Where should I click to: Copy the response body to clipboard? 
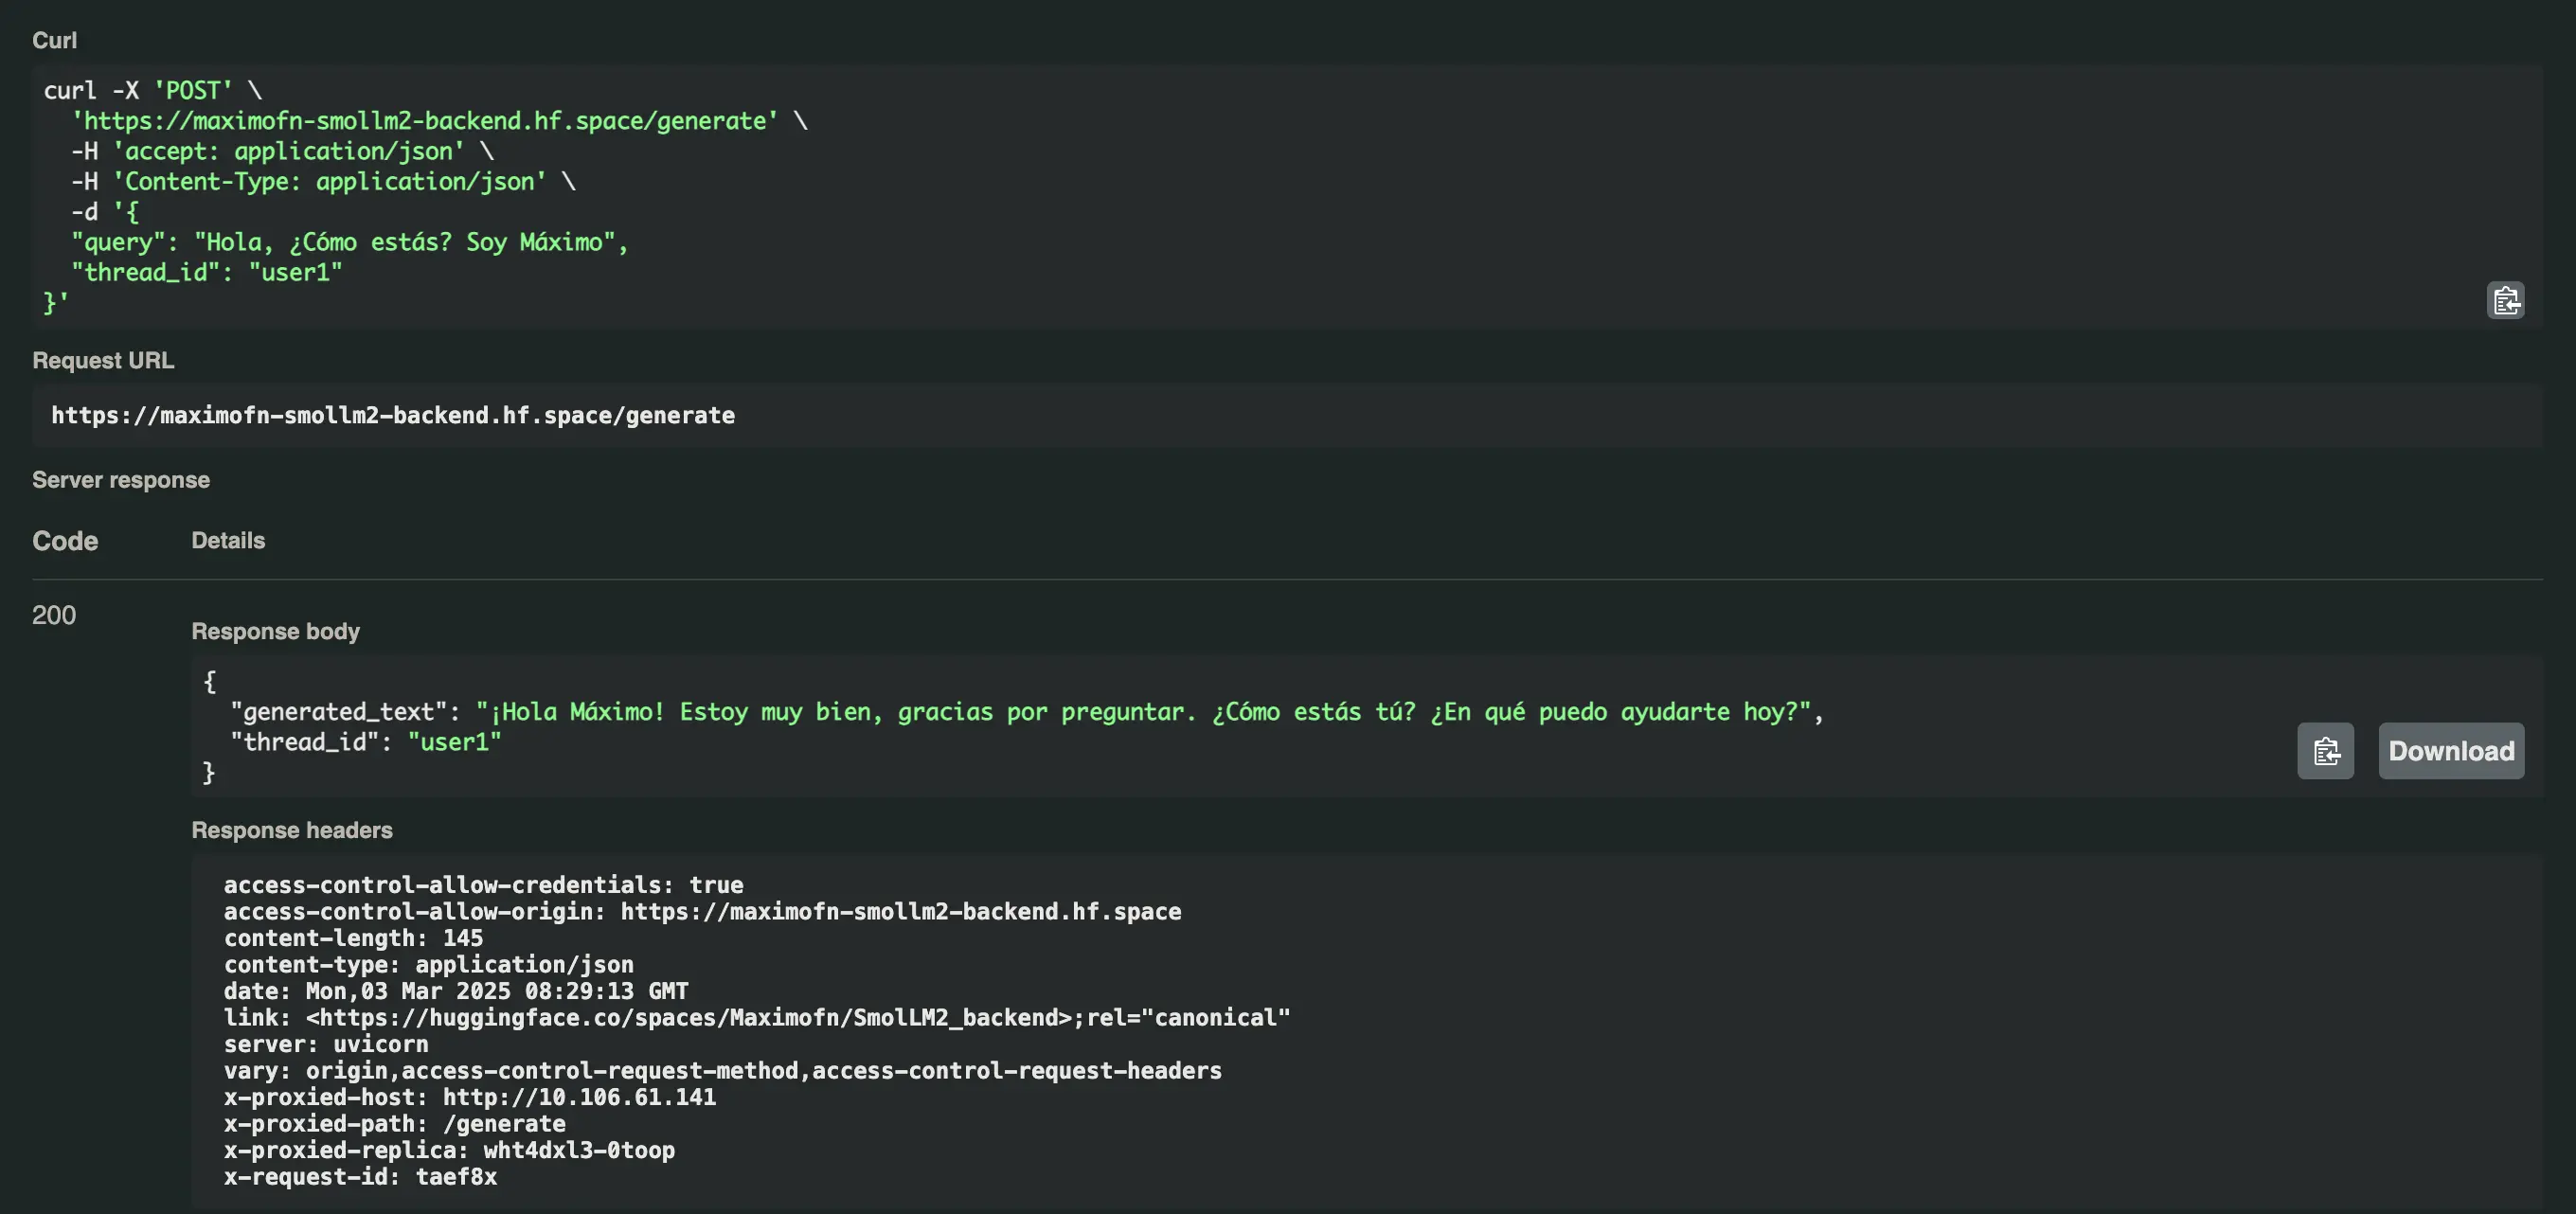pos(2325,751)
